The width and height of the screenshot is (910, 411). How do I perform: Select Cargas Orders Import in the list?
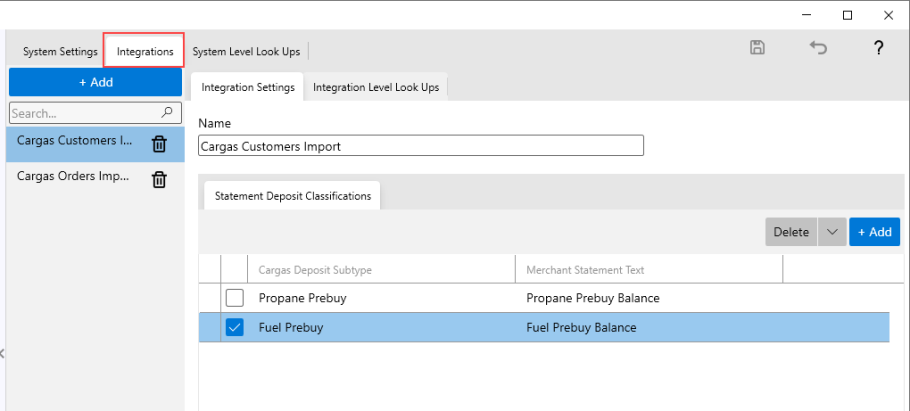74,177
